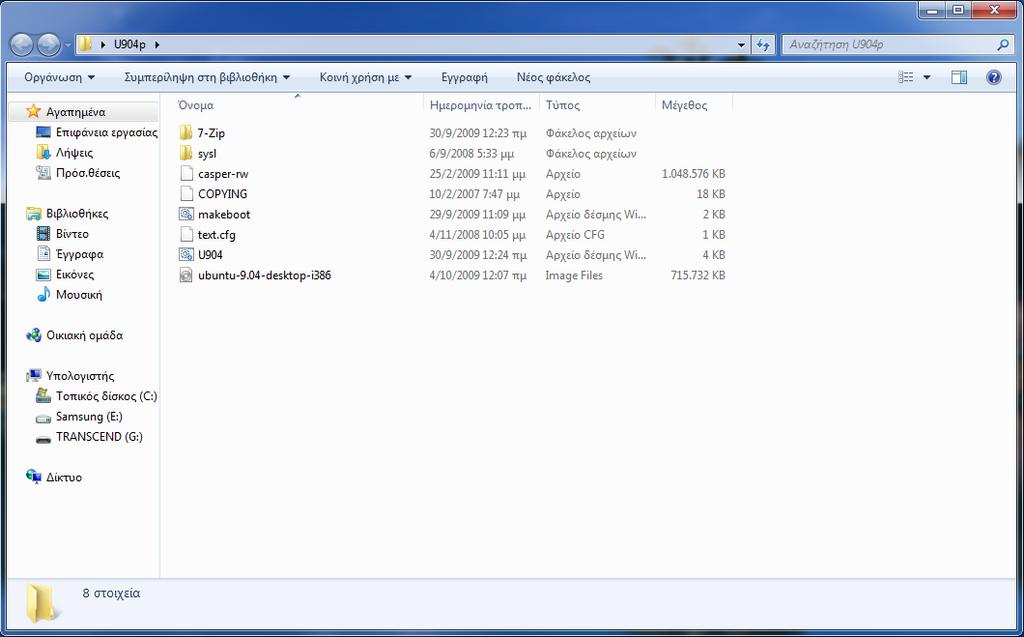1024x637 pixels.
Task: Select the makeboot batch file icon
Action: 186,214
